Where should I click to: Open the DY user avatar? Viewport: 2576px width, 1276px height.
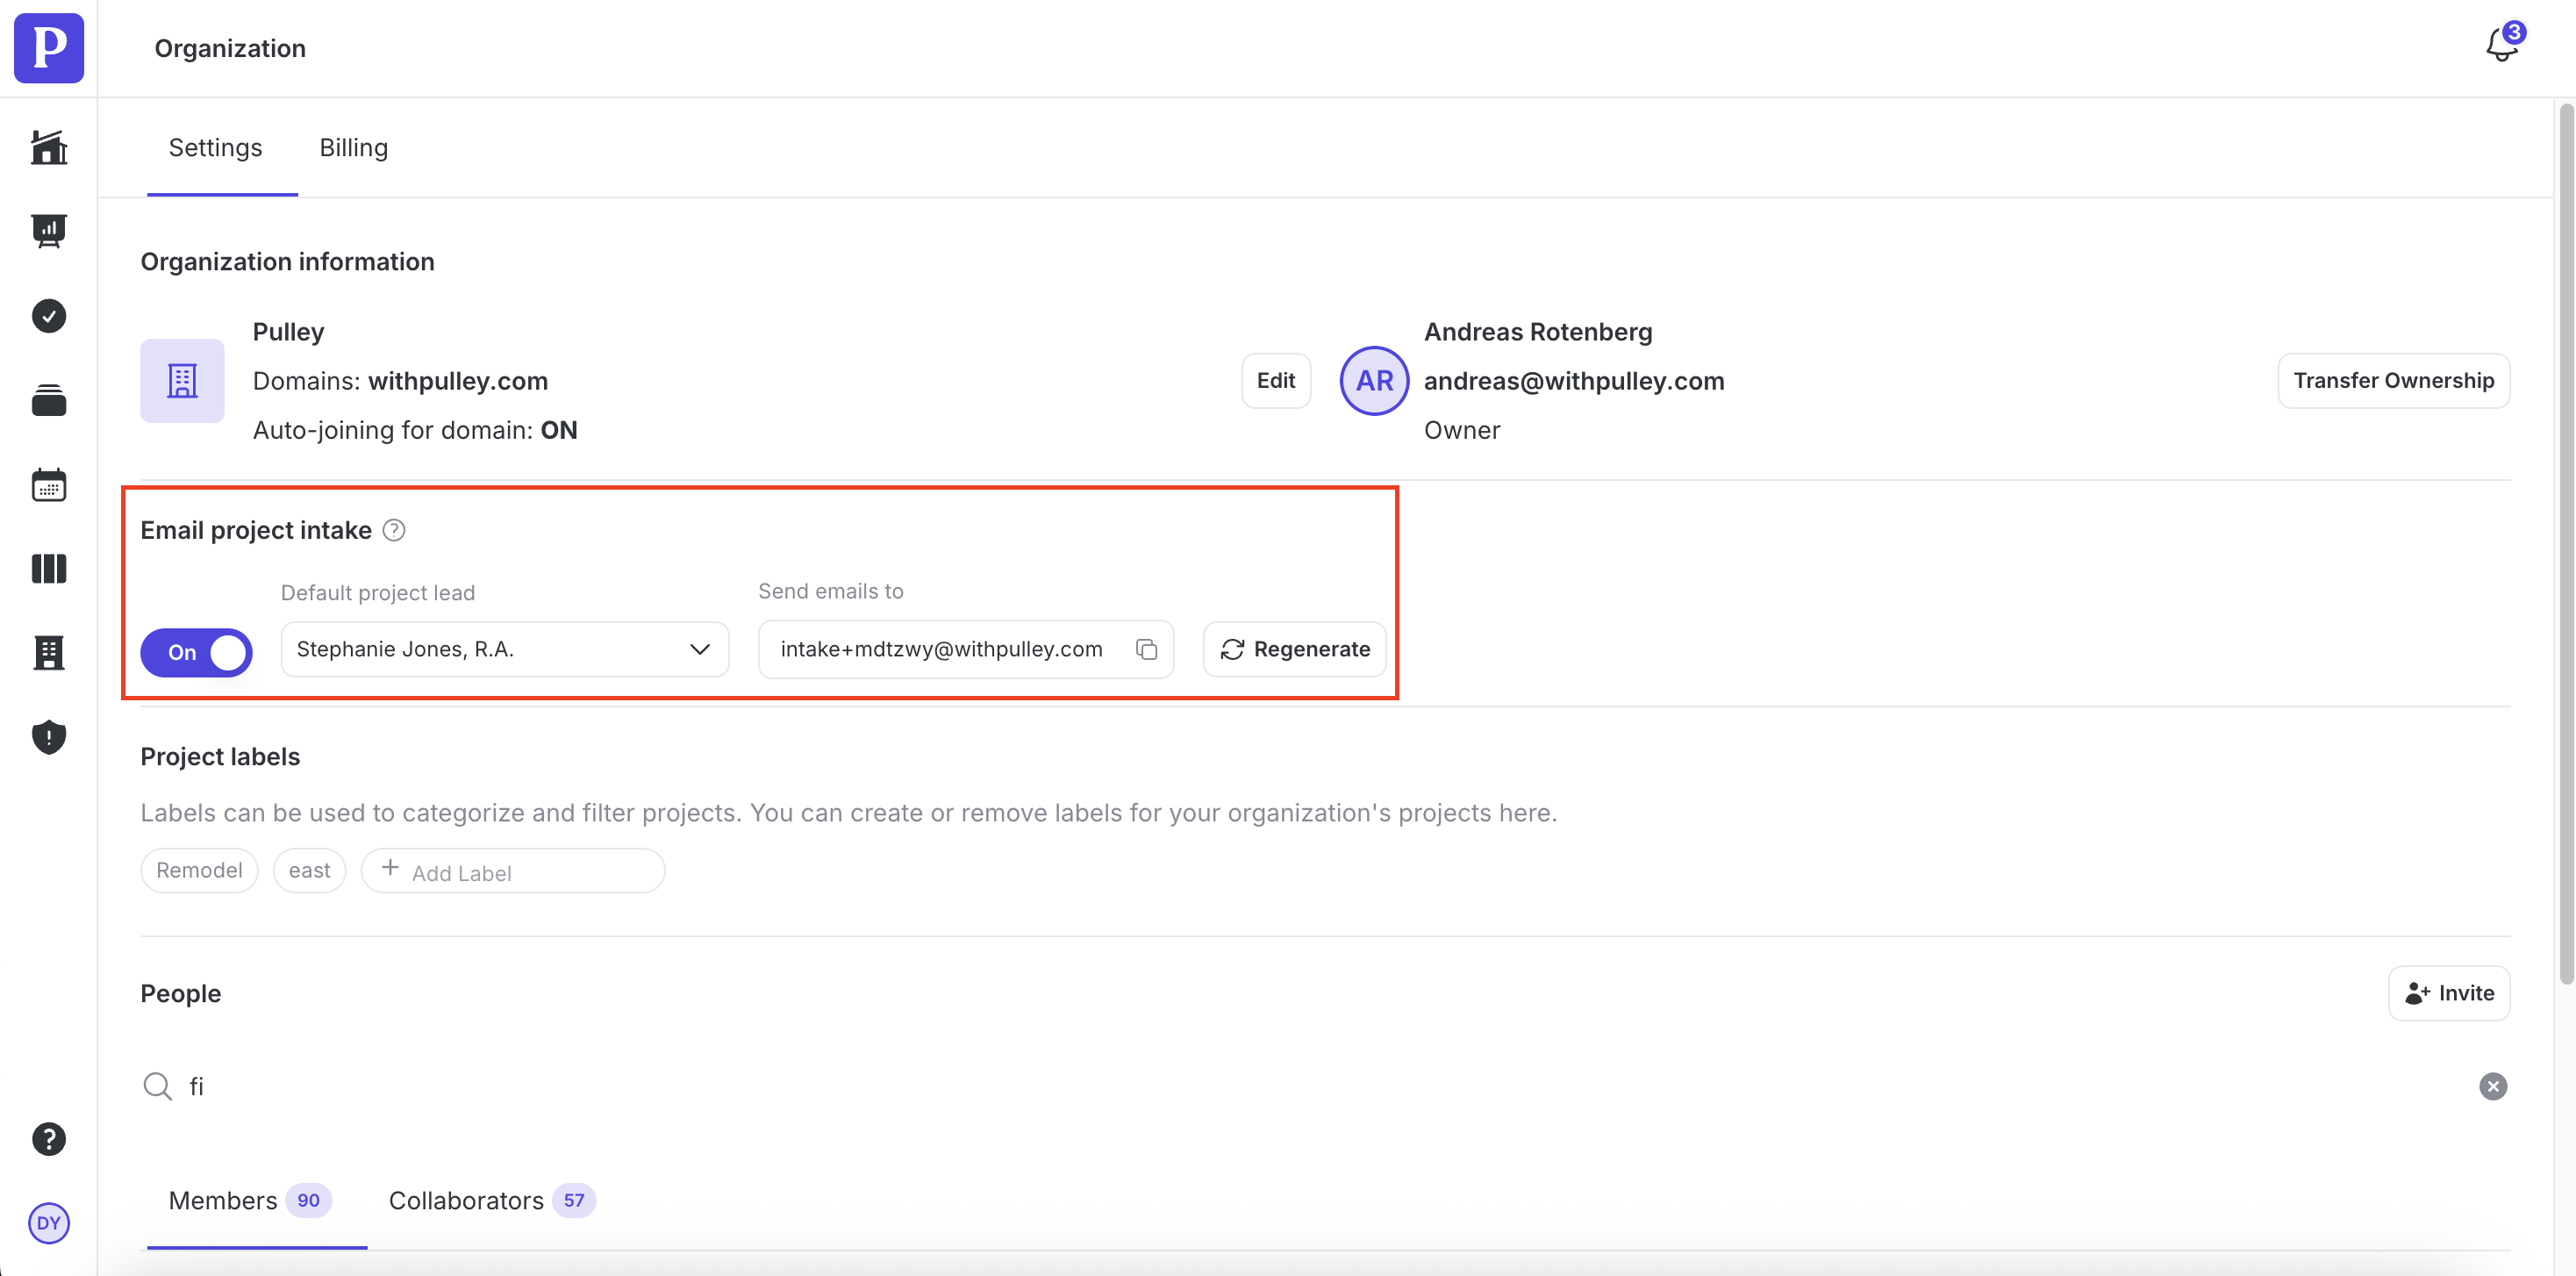[x=48, y=1223]
